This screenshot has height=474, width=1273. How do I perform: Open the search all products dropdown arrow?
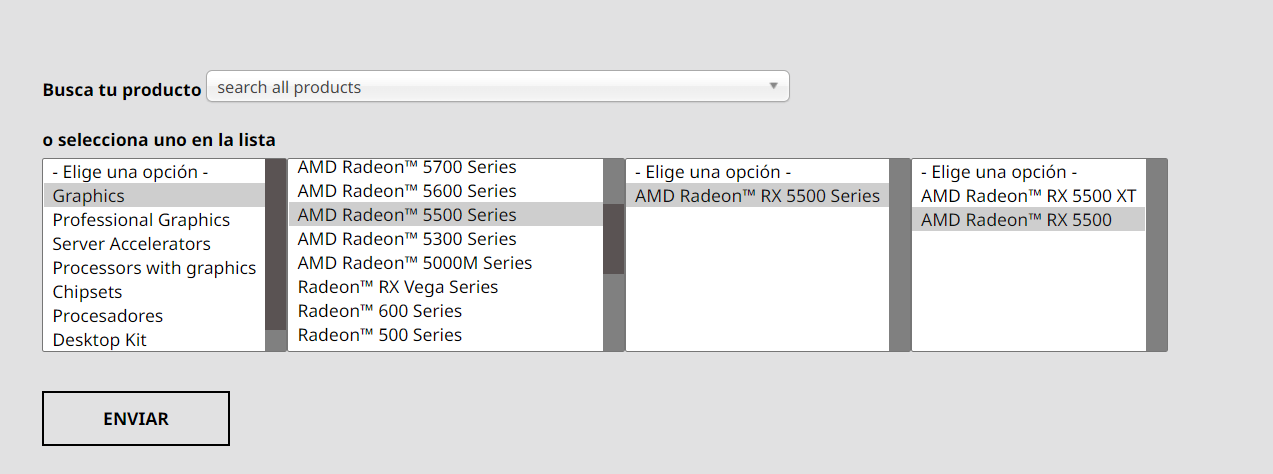(x=773, y=86)
